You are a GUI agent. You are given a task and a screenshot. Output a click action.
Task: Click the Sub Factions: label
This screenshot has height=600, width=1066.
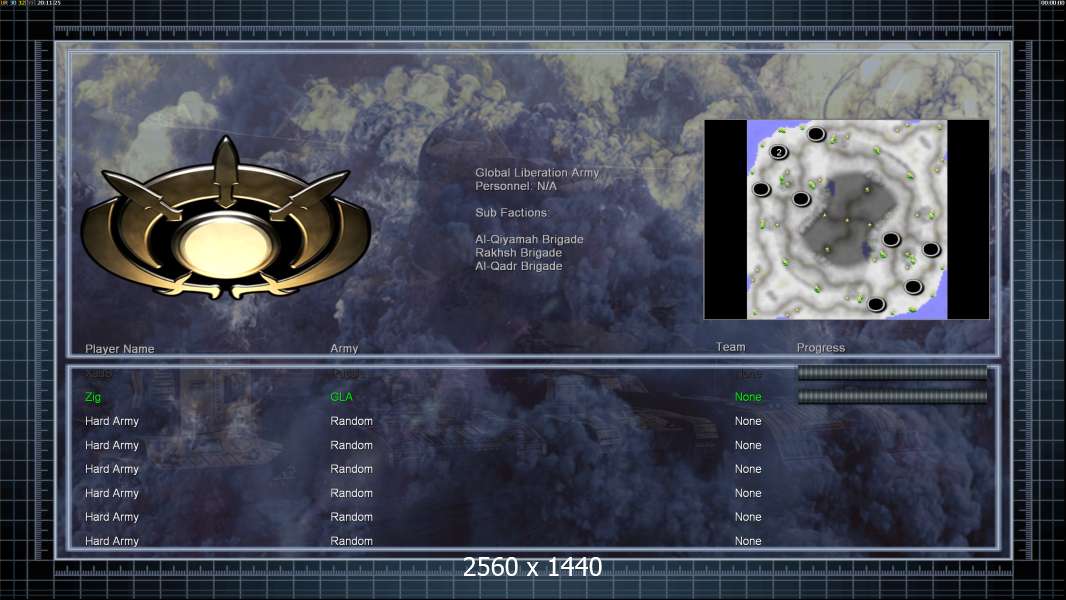point(512,213)
